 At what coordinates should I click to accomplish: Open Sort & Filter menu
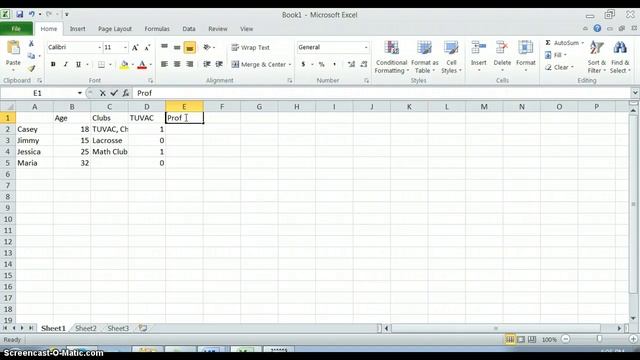tap(597, 57)
